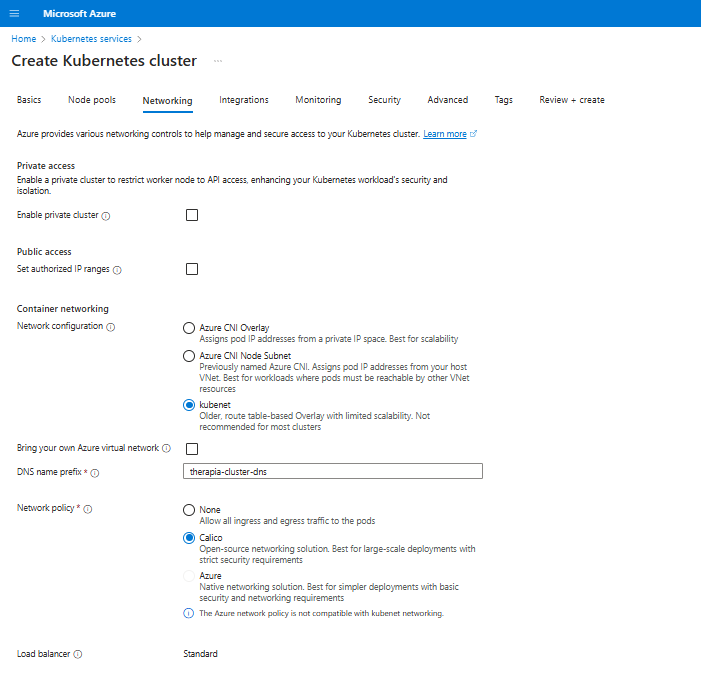Select Calico network policy radio button
The height and width of the screenshot is (676, 701).
[x=189, y=538]
